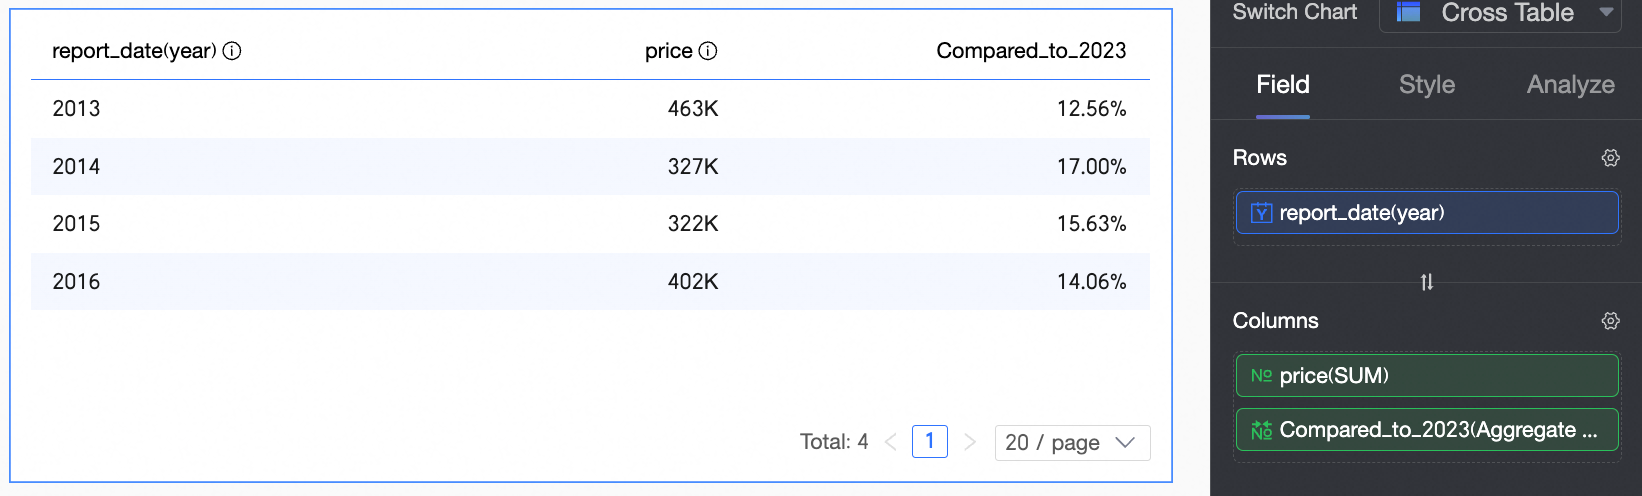Click the Cross Table chart icon
Viewport: 1642px width, 496px height.
coord(1408,12)
